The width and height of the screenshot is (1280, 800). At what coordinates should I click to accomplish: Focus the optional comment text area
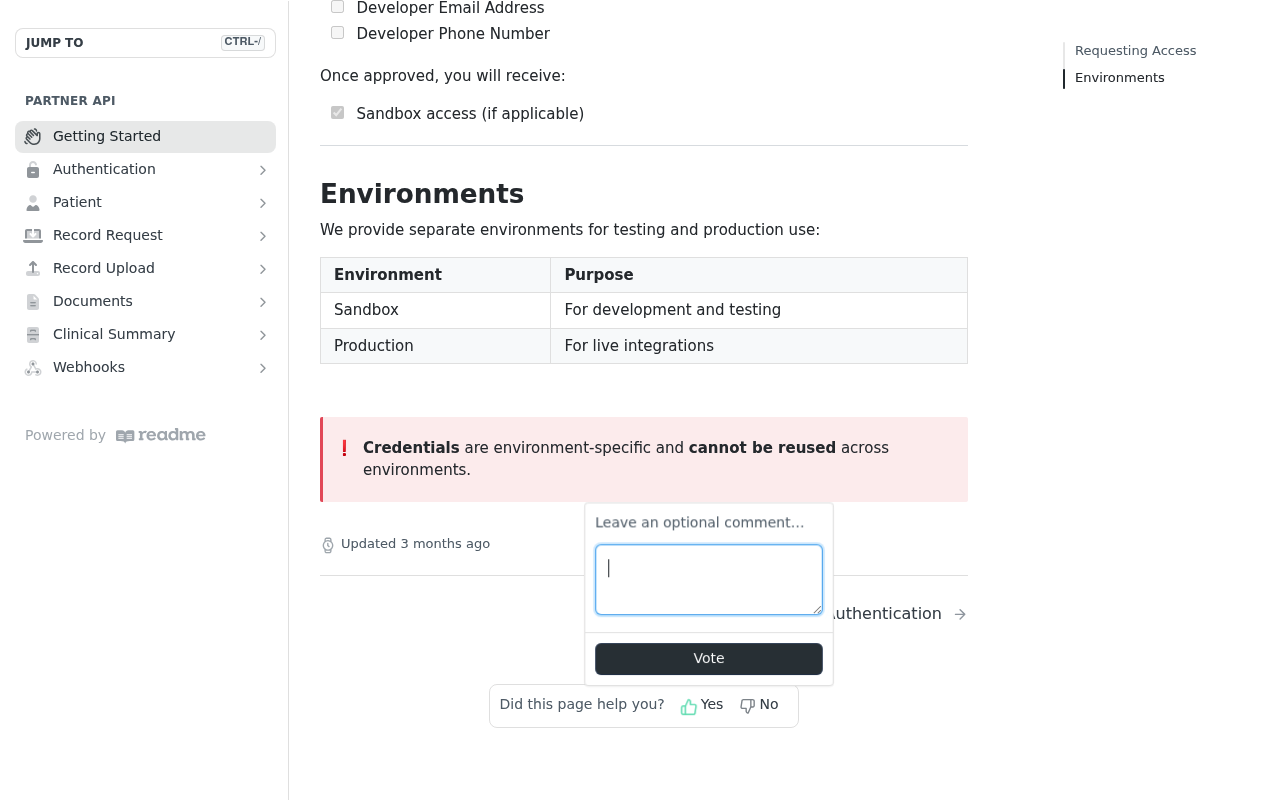(709, 580)
